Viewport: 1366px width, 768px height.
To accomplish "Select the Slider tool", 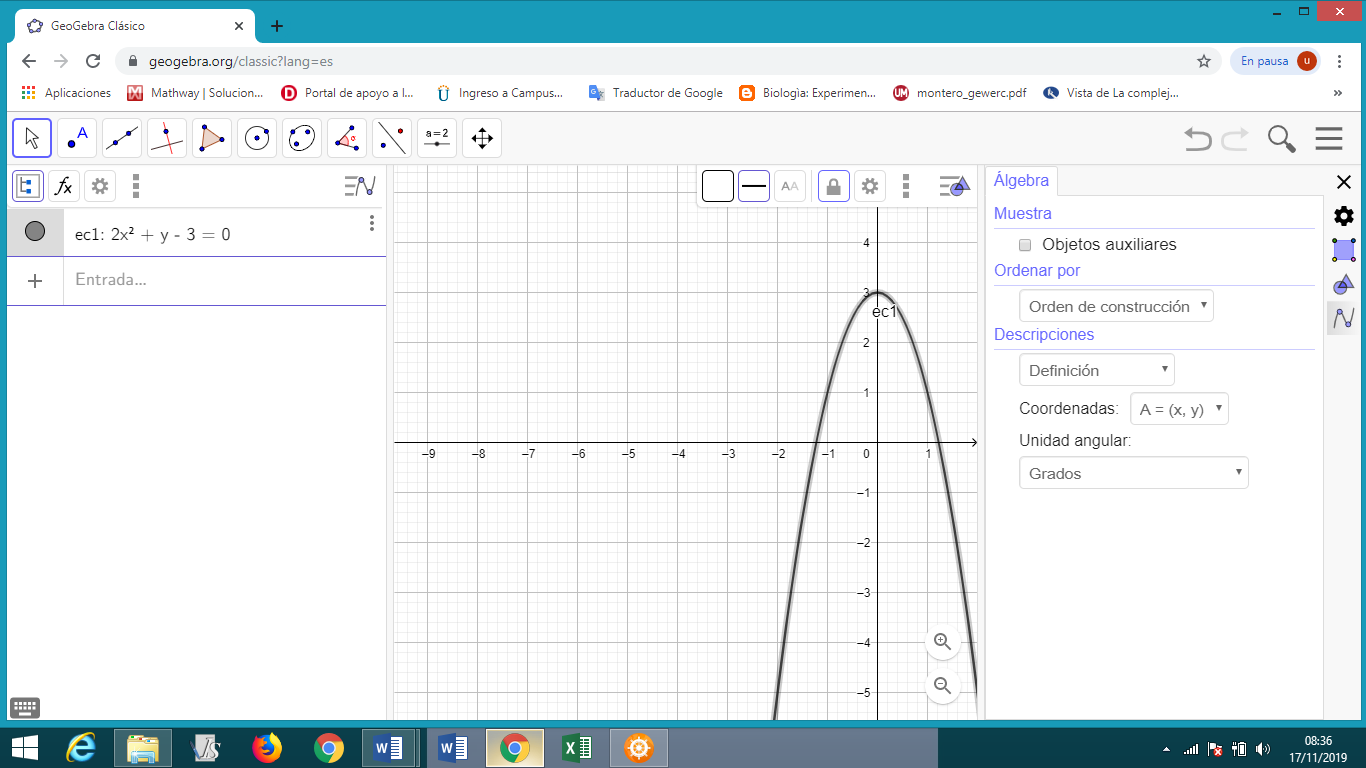I will [x=436, y=138].
